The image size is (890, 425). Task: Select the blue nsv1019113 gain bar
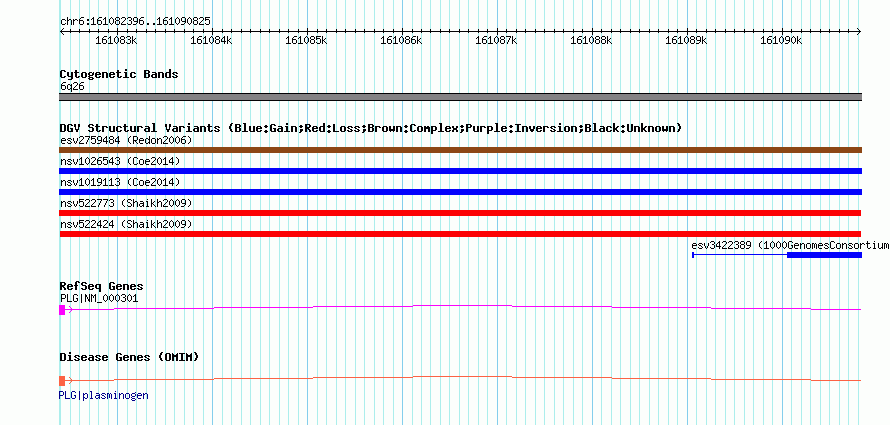pyautogui.click(x=460, y=192)
